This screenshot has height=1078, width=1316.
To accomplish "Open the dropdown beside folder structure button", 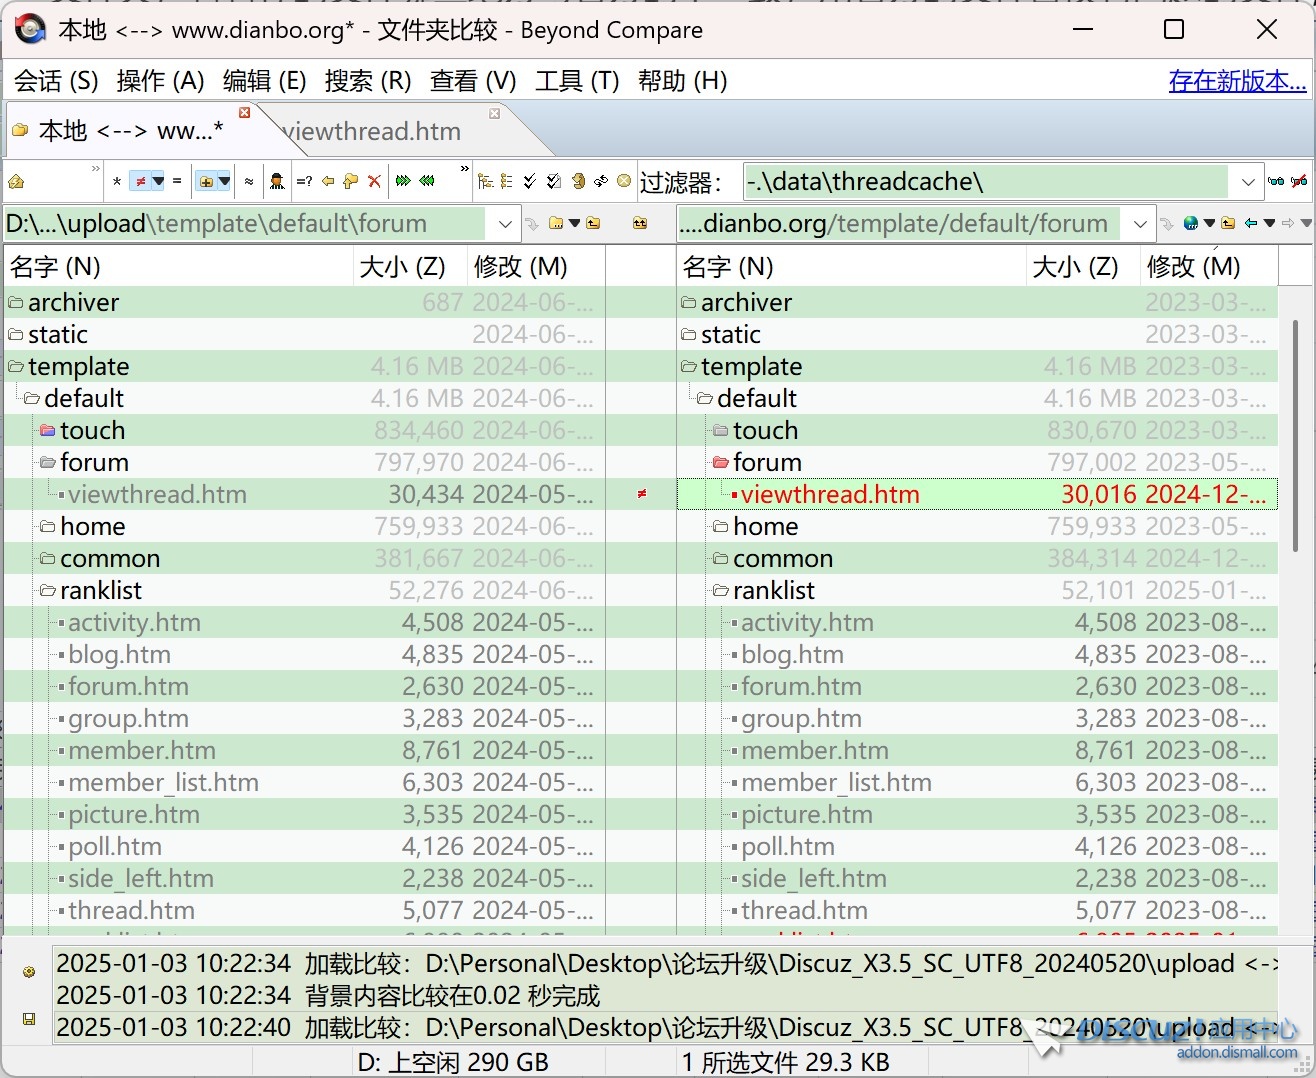I will [x=223, y=181].
